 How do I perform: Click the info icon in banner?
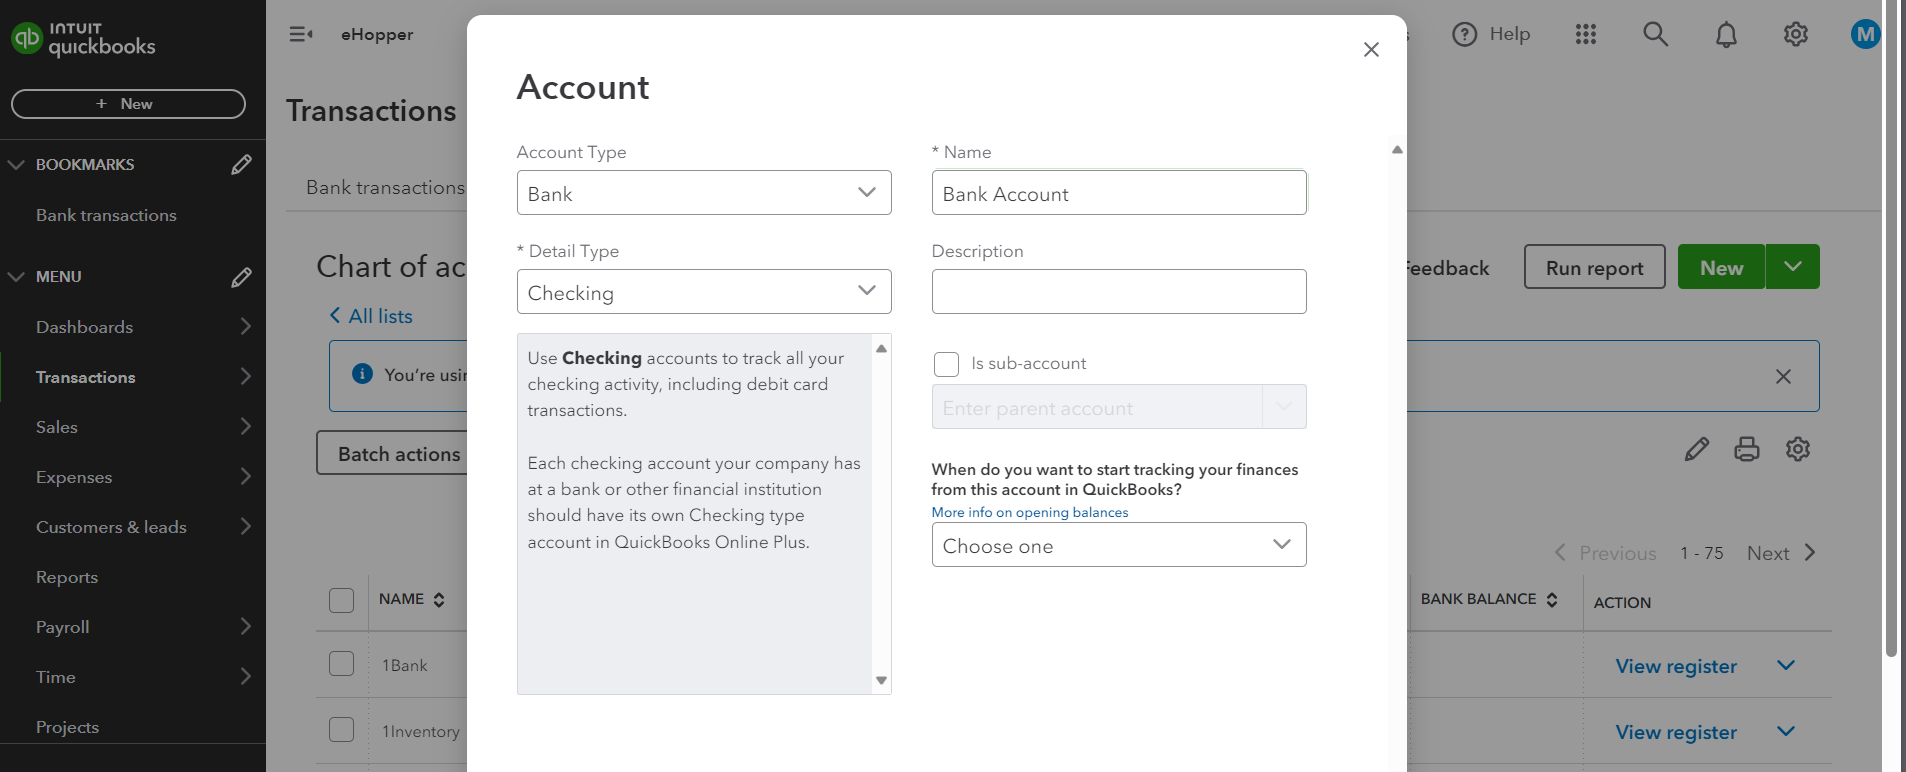coord(363,374)
